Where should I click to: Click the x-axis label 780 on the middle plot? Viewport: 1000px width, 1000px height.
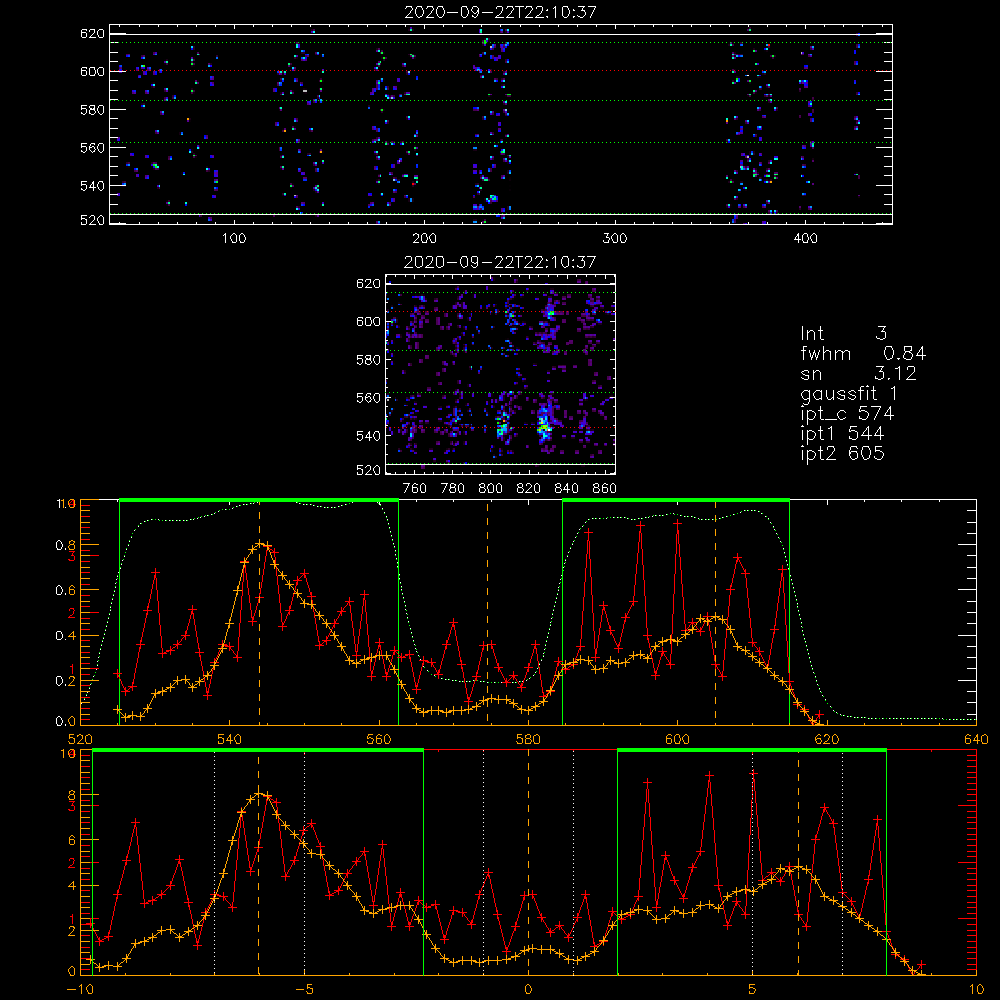(453, 489)
